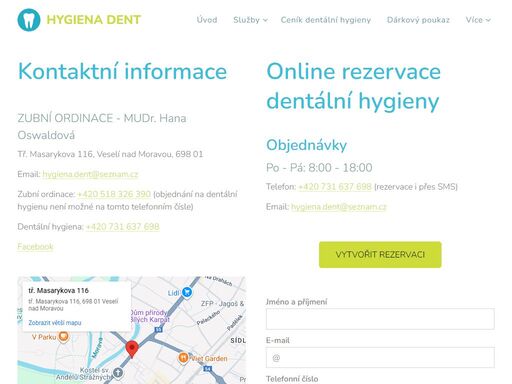This screenshot has width=512, height=384.
Task: Click the tř. Masarykova 116 map card title
Action: click(x=59, y=291)
